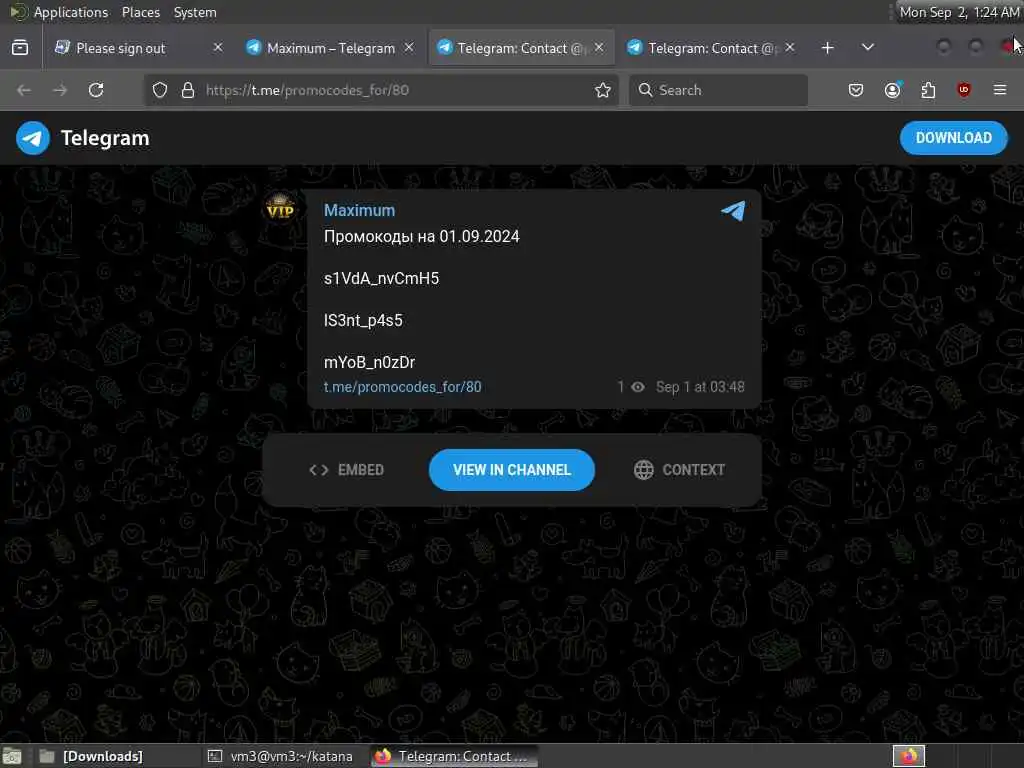Close the Please sign out tab
The width and height of the screenshot is (1024, 768).
218,48
